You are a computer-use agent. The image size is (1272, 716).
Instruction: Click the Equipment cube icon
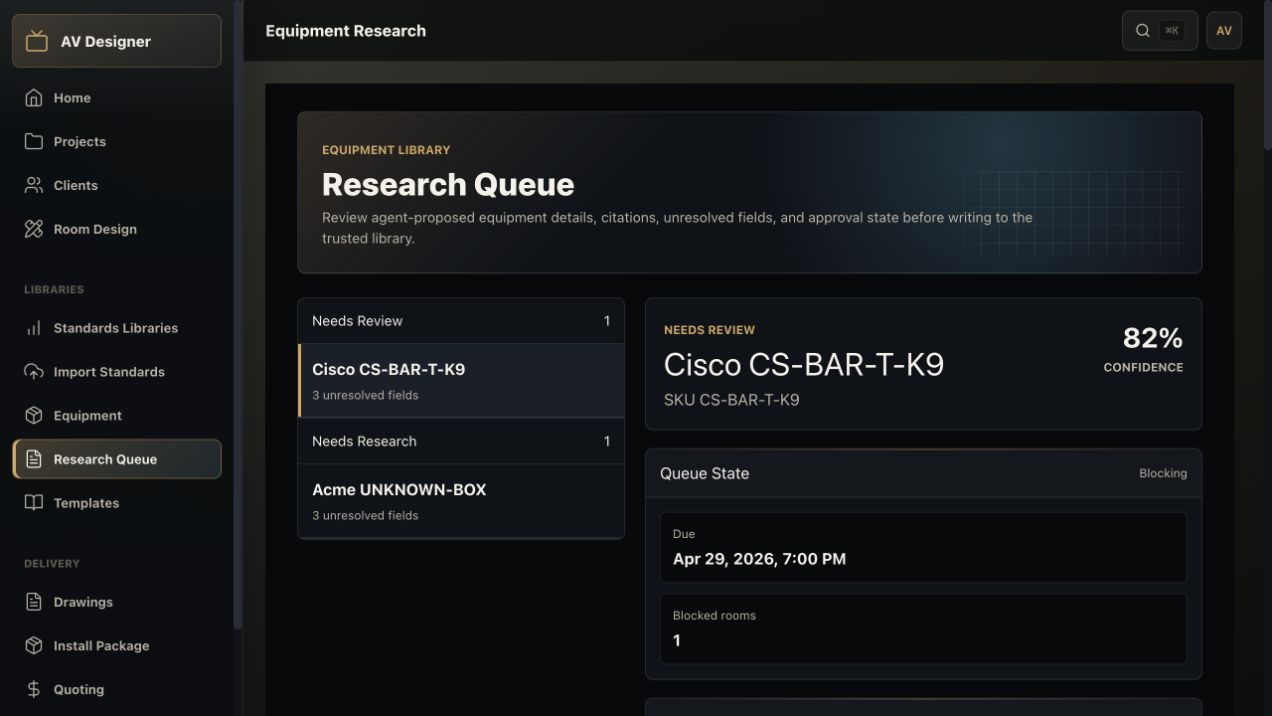(34, 415)
